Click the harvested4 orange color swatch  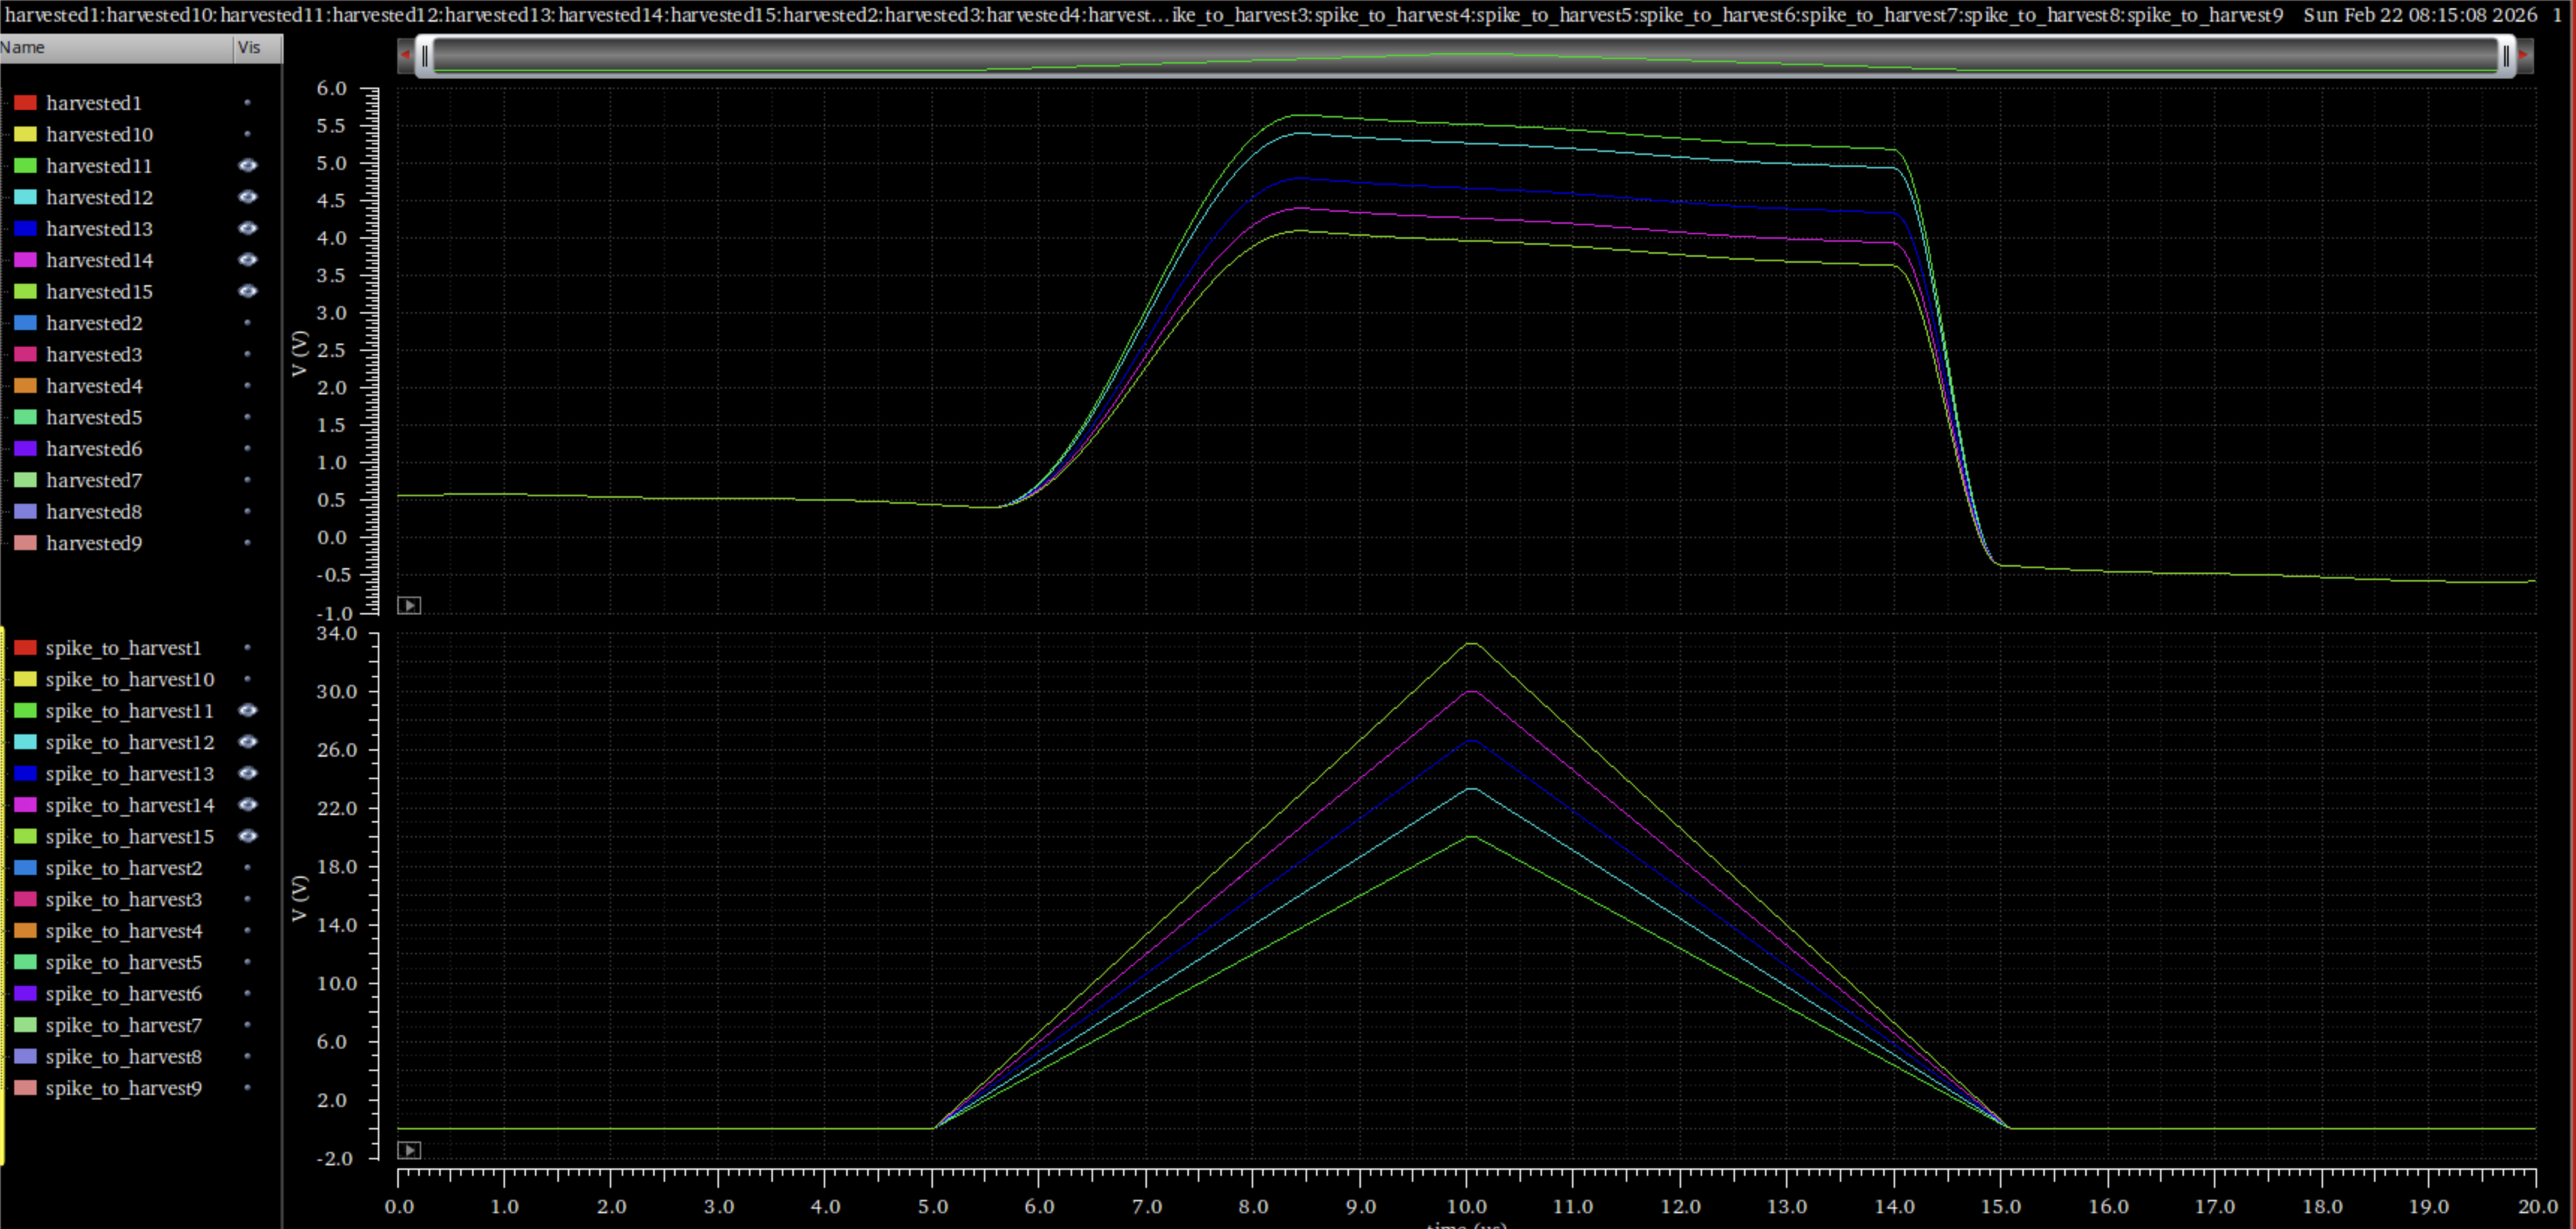(x=25, y=386)
